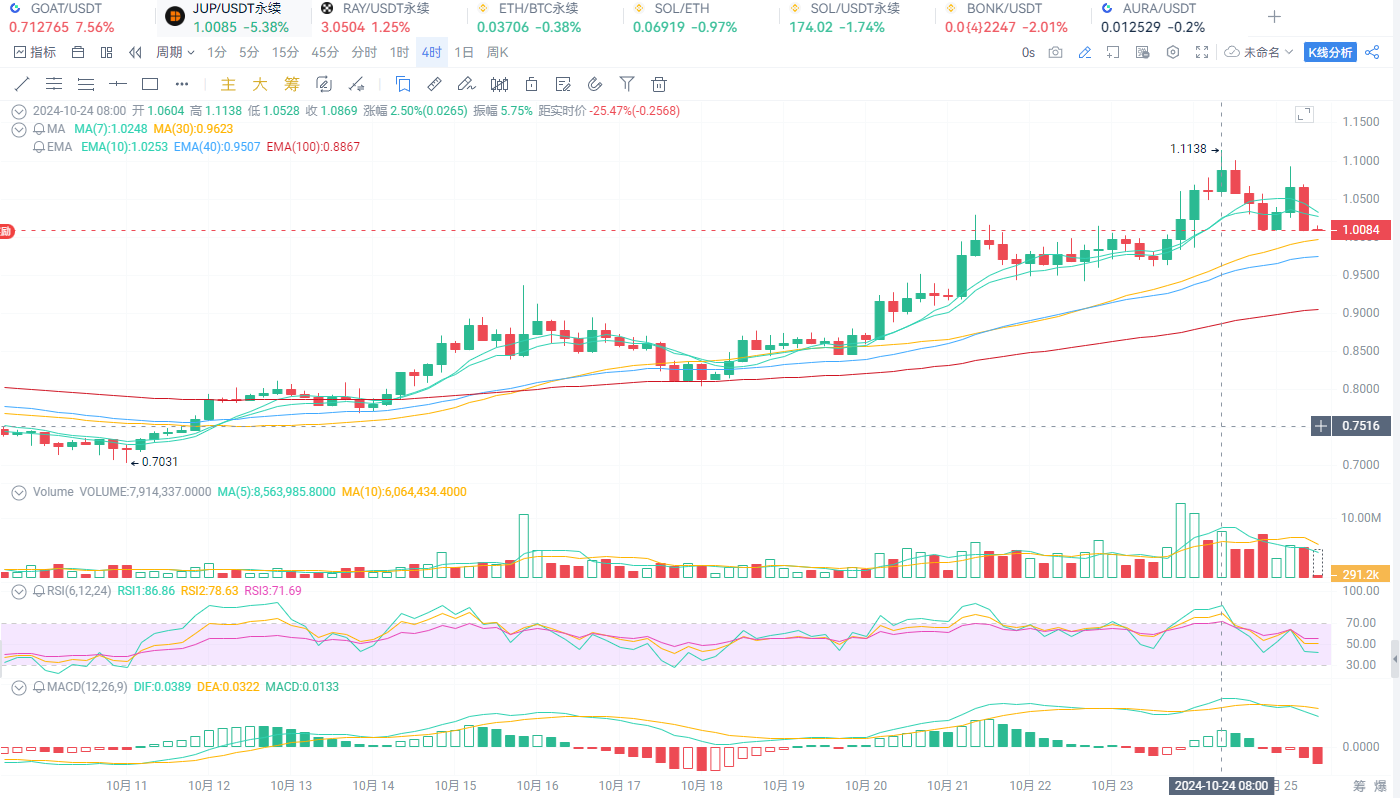This screenshot has width=1400, height=798.
Task: Open the 周期 period dropdown
Action: [x=175, y=52]
